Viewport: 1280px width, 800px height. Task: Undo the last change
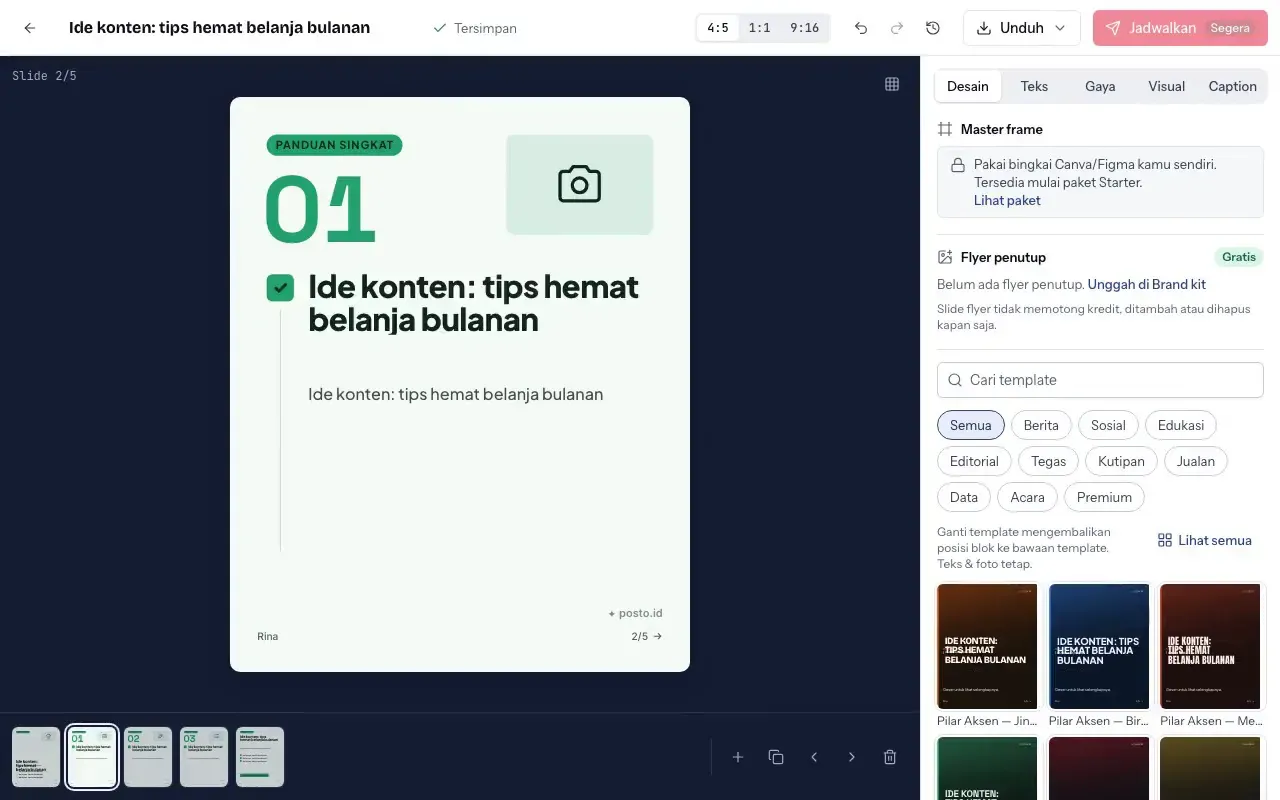[x=861, y=28]
